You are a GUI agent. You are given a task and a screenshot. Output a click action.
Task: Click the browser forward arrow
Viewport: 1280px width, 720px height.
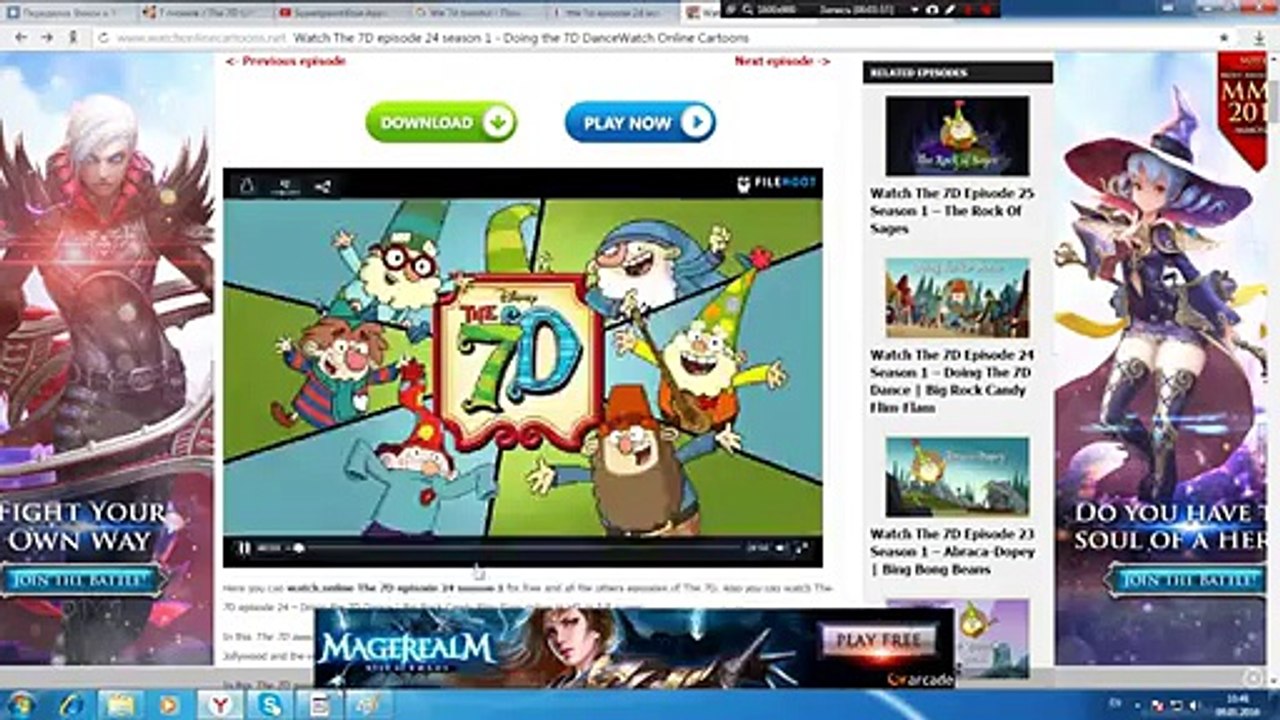click(x=46, y=37)
